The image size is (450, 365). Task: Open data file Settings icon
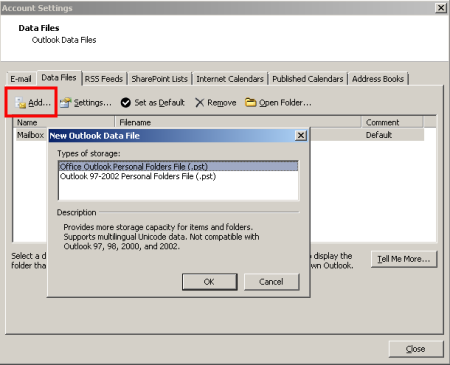pos(65,103)
